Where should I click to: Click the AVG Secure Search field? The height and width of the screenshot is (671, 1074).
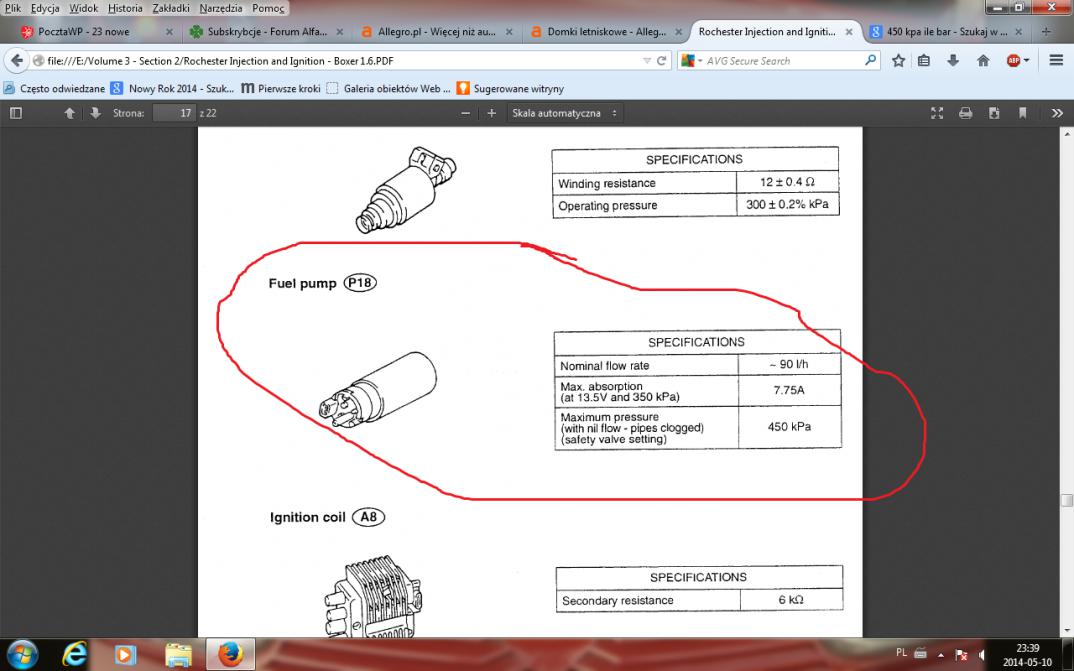781,61
